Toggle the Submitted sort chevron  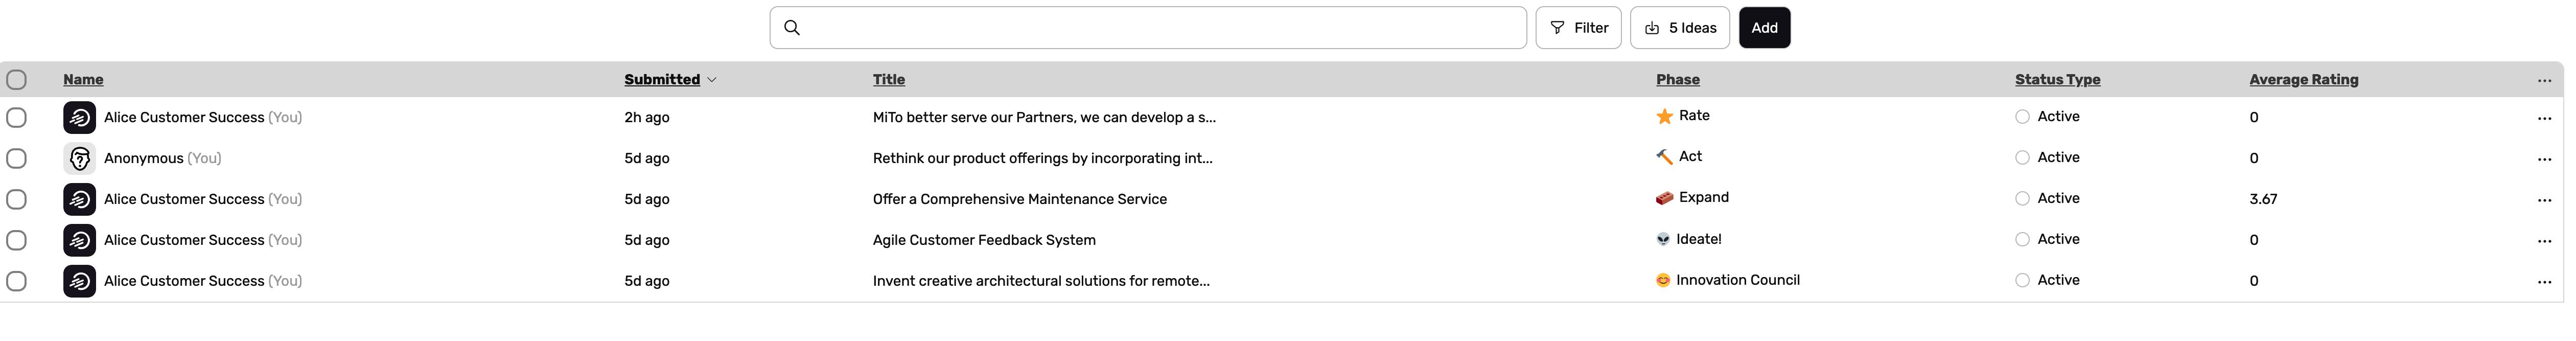point(712,80)
